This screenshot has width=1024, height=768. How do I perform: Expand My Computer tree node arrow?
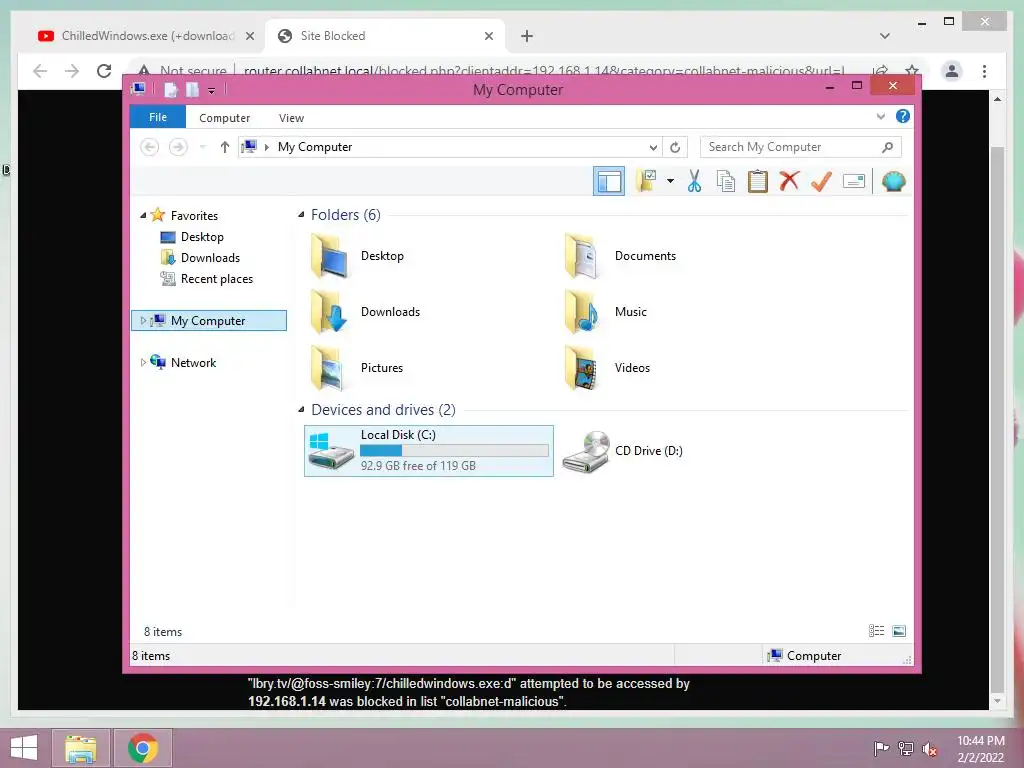click(143, 321)
